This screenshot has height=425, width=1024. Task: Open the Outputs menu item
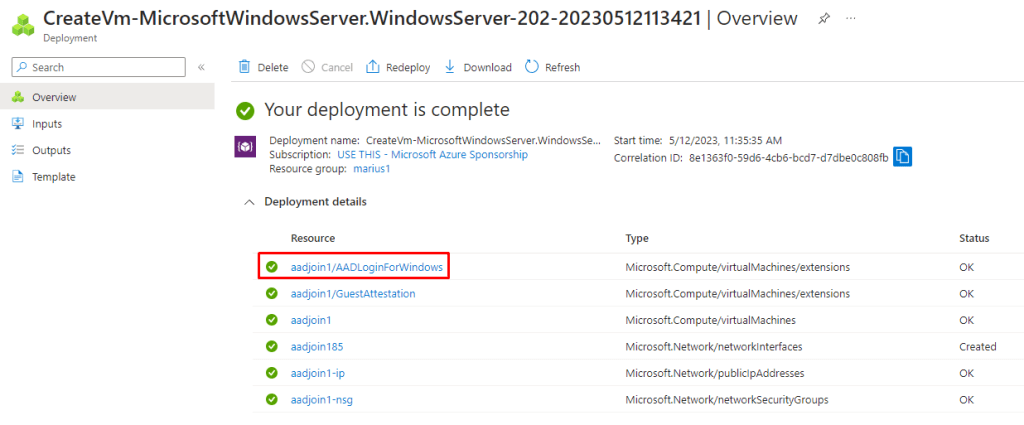tap(51, 150)
